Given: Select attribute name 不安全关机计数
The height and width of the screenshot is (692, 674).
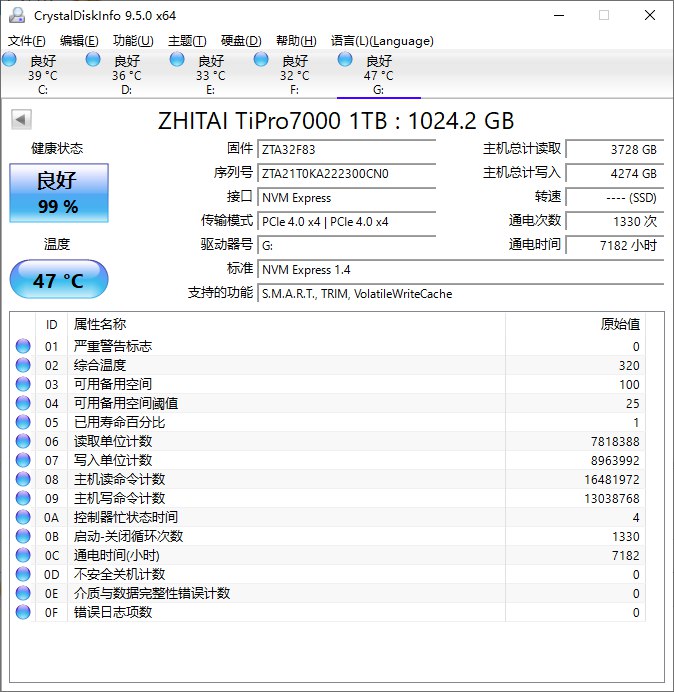Looking at the screenshot, I should coord(119,574).
